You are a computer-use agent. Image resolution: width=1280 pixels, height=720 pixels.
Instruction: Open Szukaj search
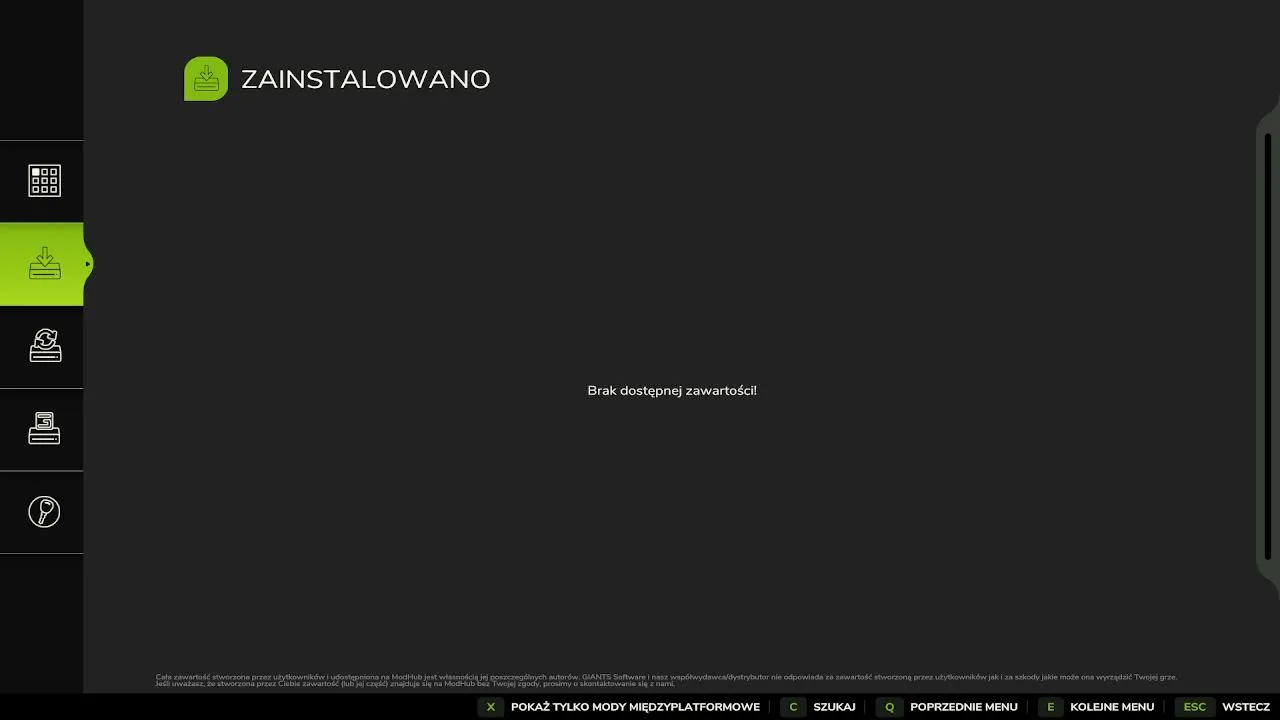[834, 707]
